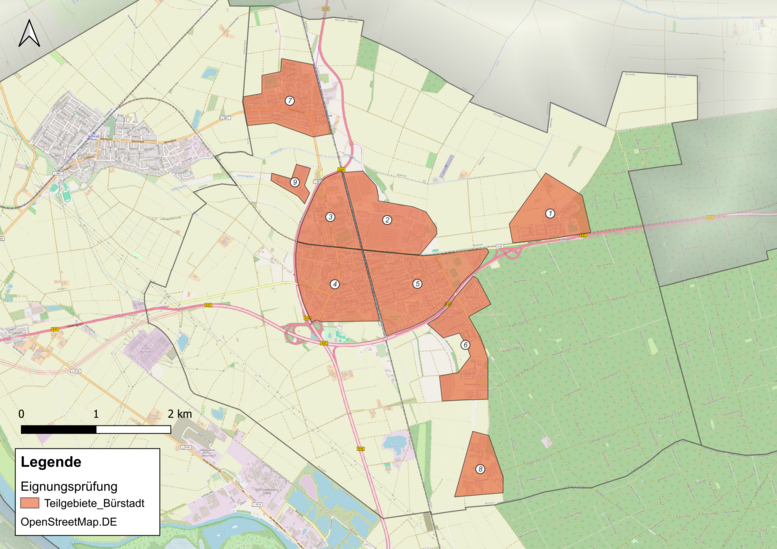Click the '0' scale bar label
The width and height of the screenshot is (777, 549).
click(22, 413)
